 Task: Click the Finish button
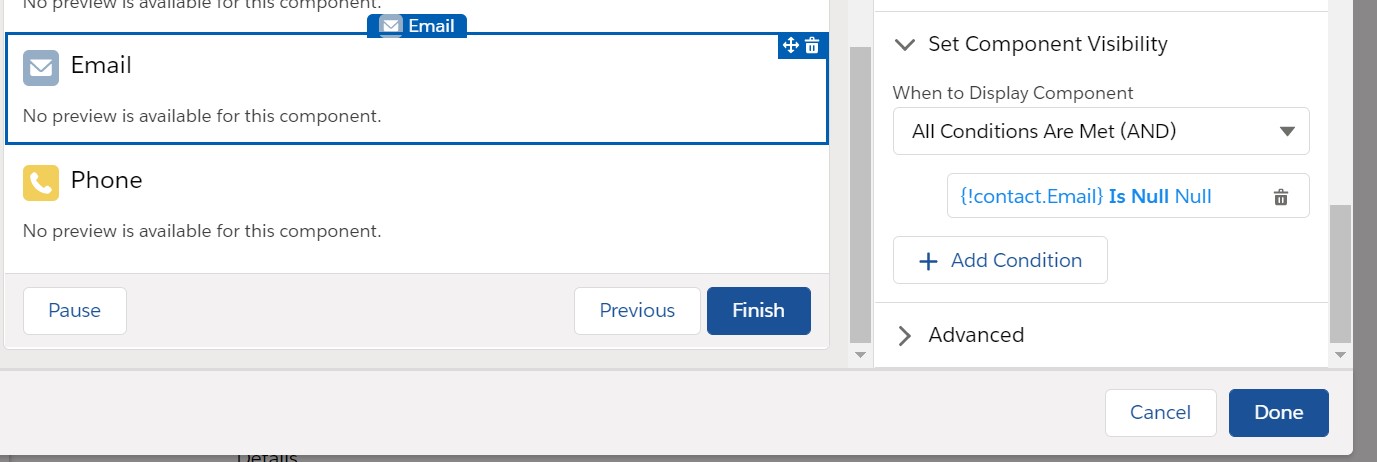[x=758, y=311]
